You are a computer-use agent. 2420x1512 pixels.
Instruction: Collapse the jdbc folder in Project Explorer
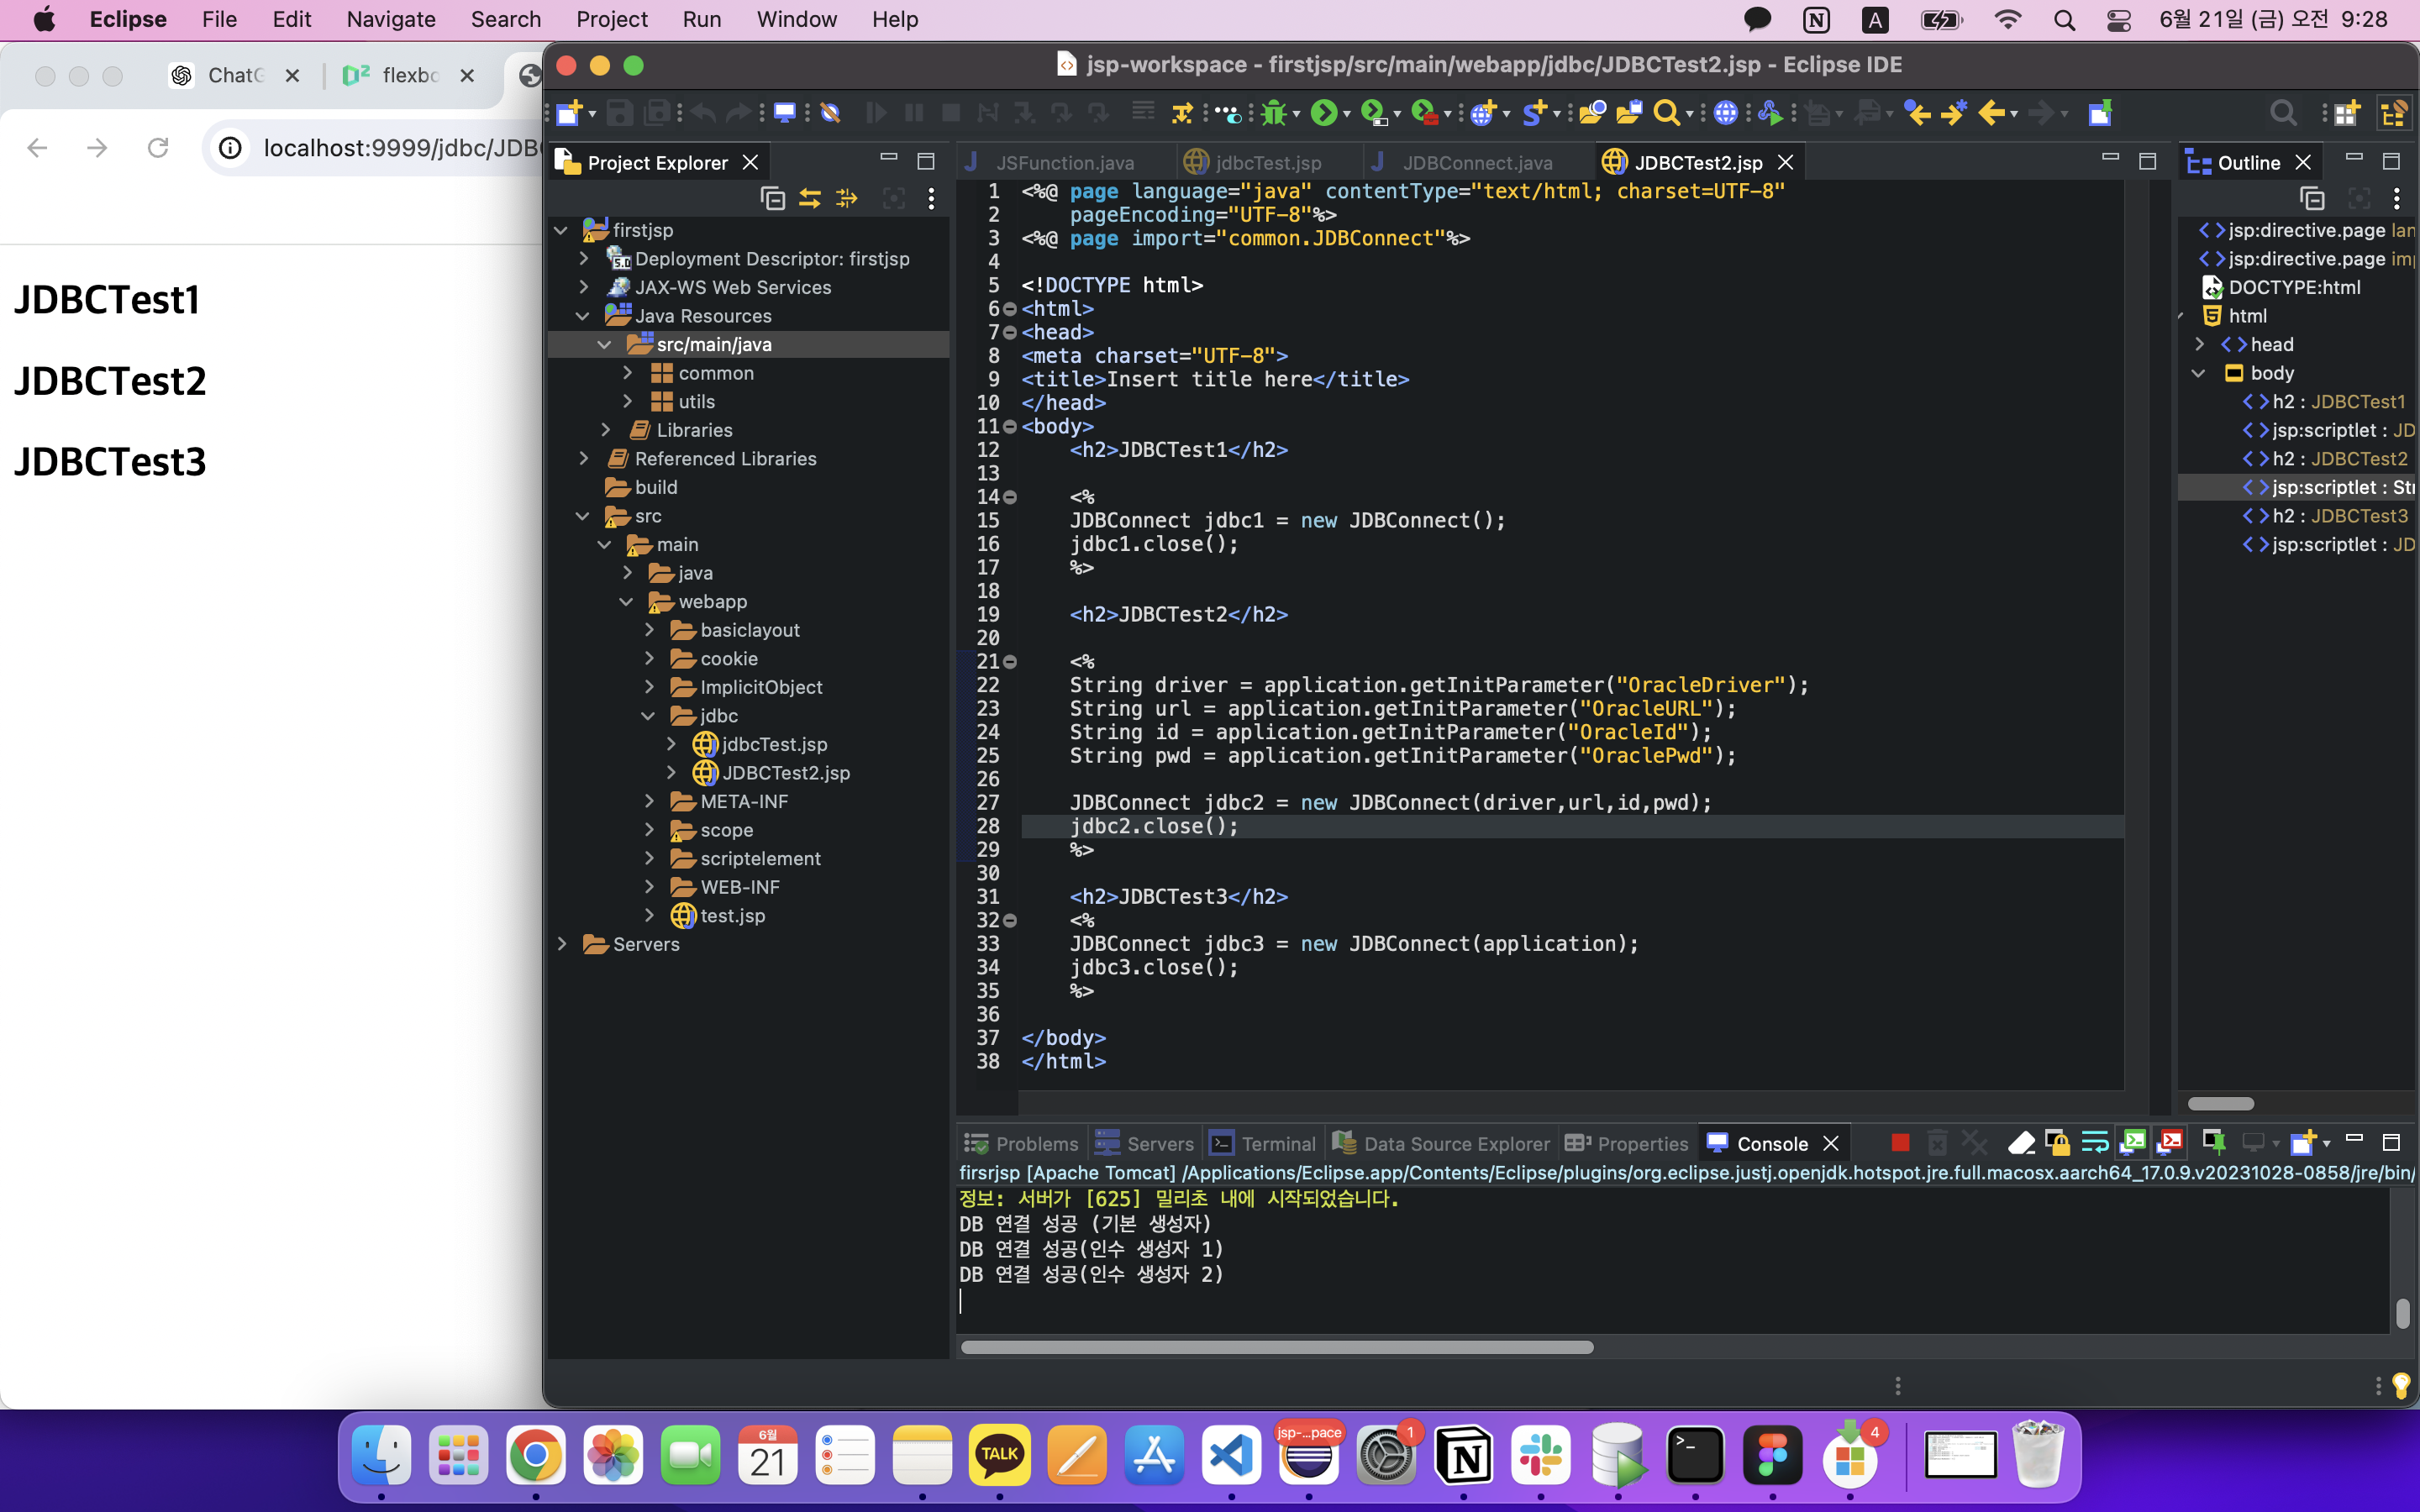[648, 716]
